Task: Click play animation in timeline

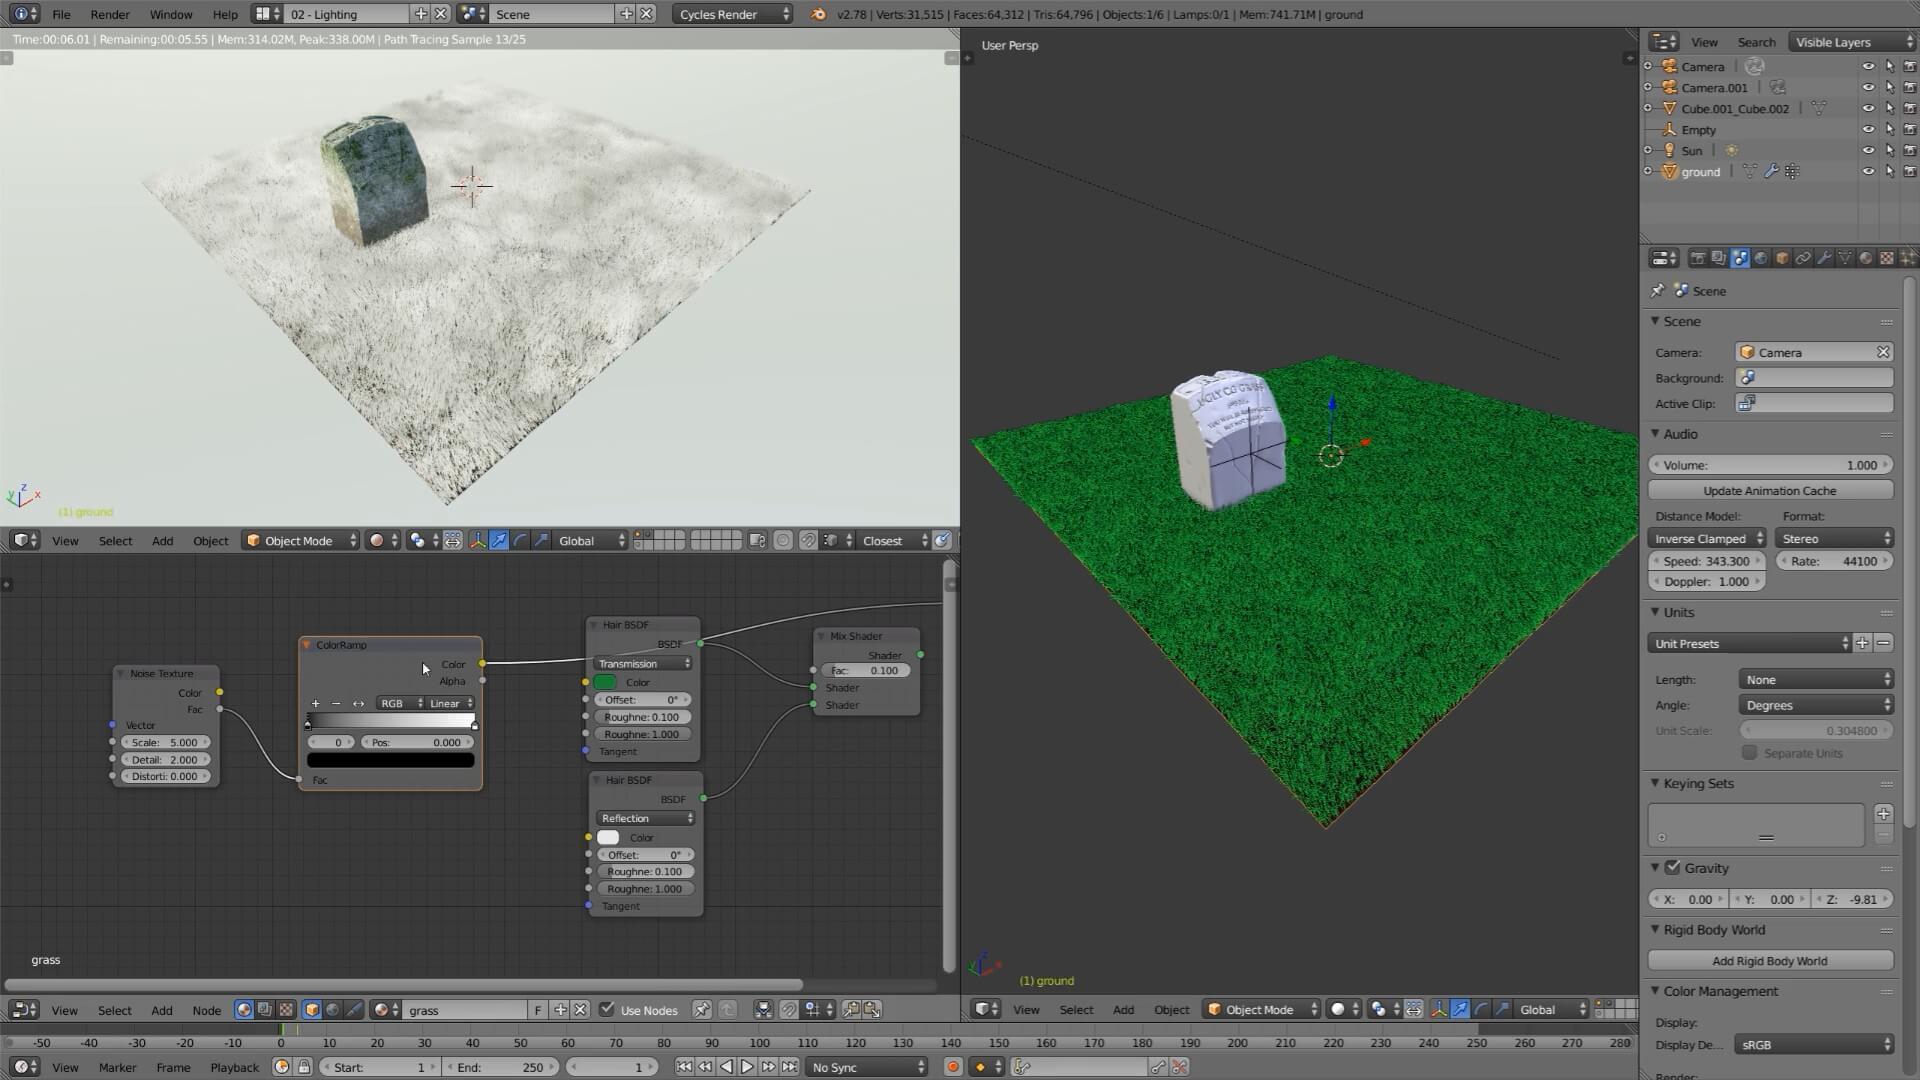Action: pos(747,1067)
